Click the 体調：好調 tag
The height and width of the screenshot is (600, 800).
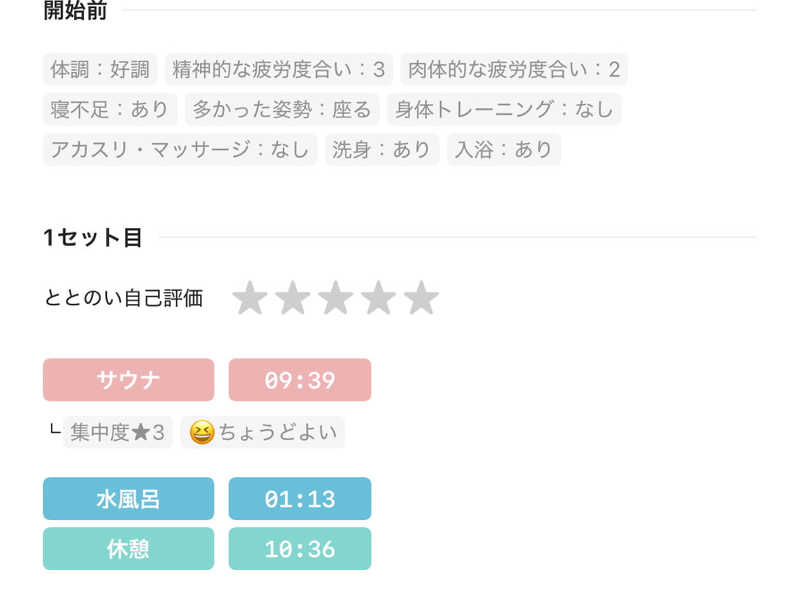pyautogui.click(x=100, y=69)
